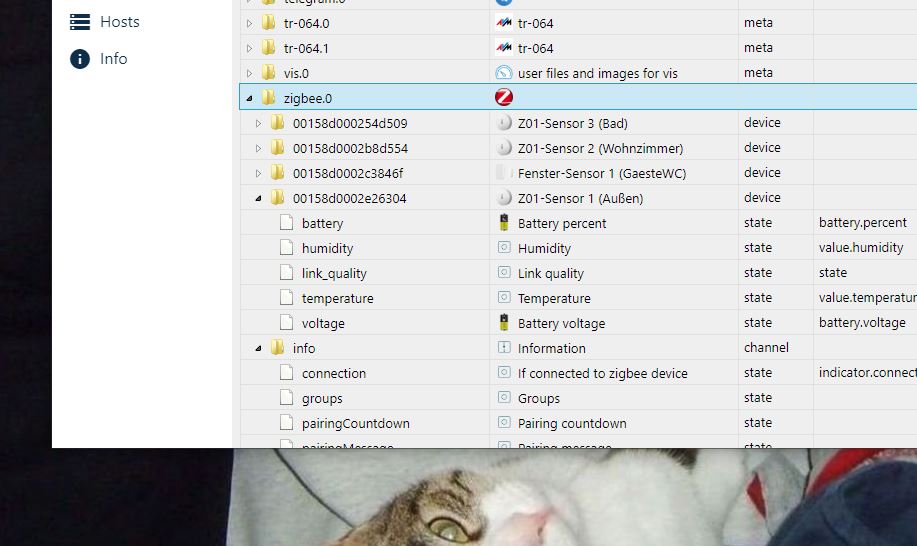Image resolution: width=917 pixels, height=546 pixels.
Task: Click sensor icon for Z01-Sensor 1 (Außen)
Action: [x=504, y=198]
